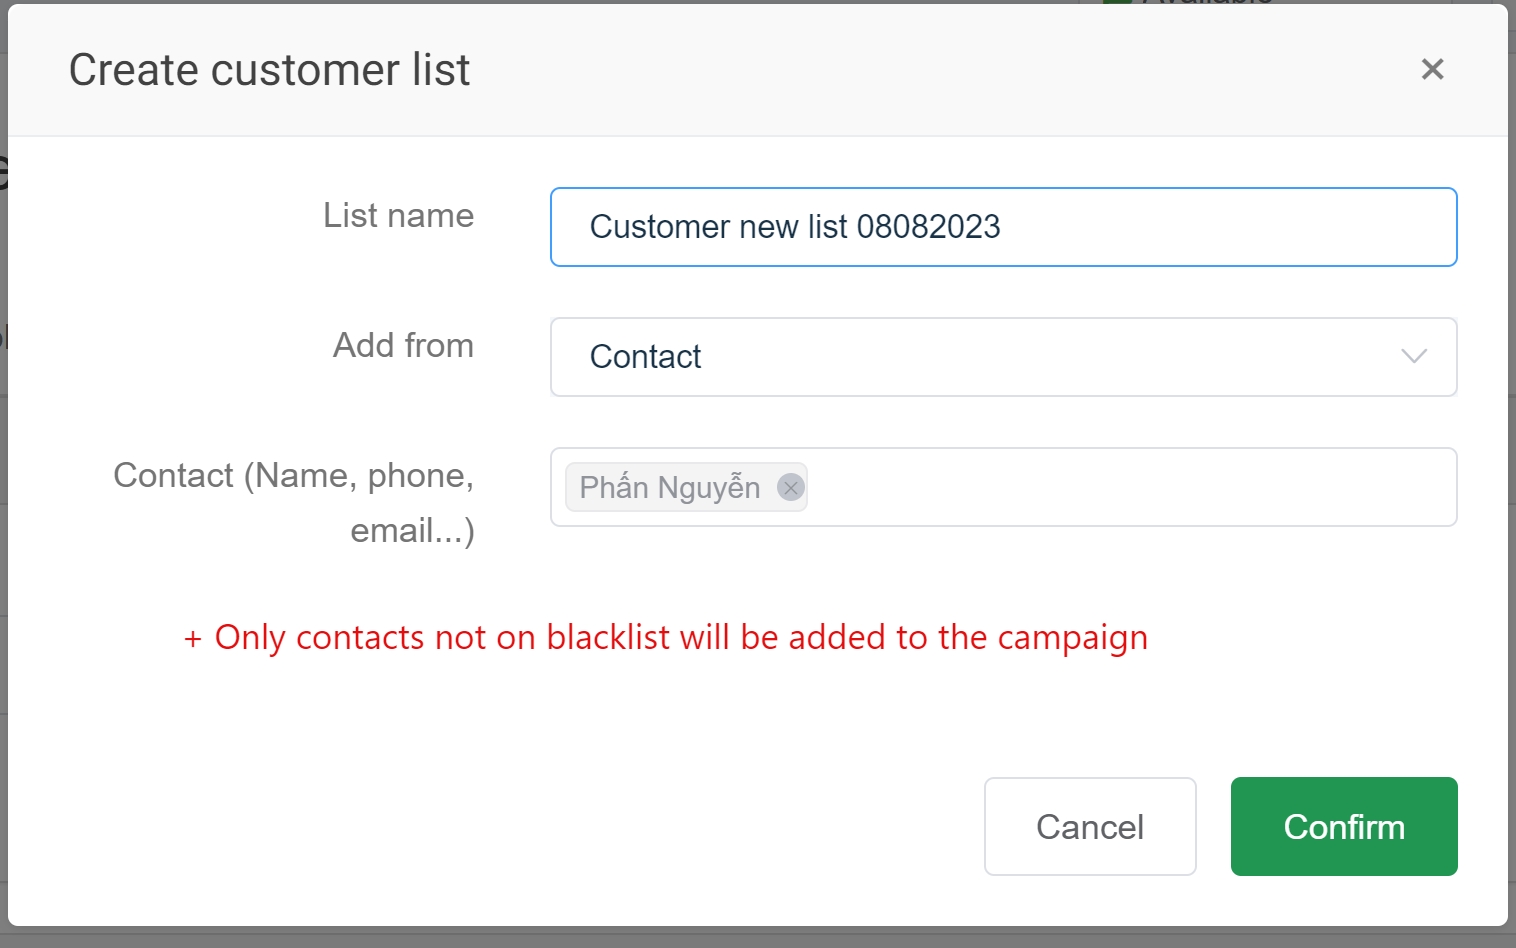1516x948 pixels.
Task: Click the List name label
Action: click(398, 216)
